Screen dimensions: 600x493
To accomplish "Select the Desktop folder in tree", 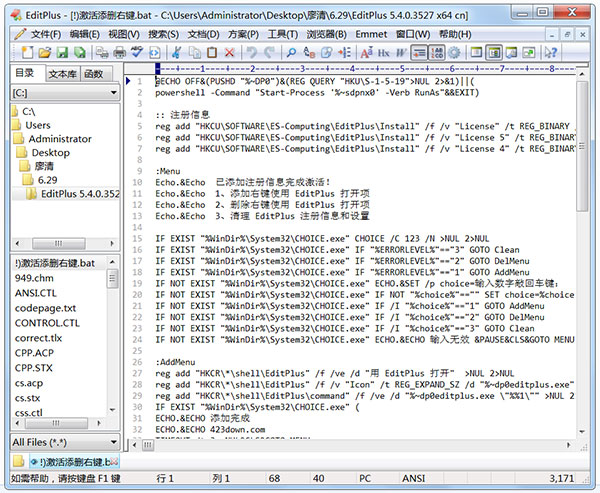I will (43, 153).
